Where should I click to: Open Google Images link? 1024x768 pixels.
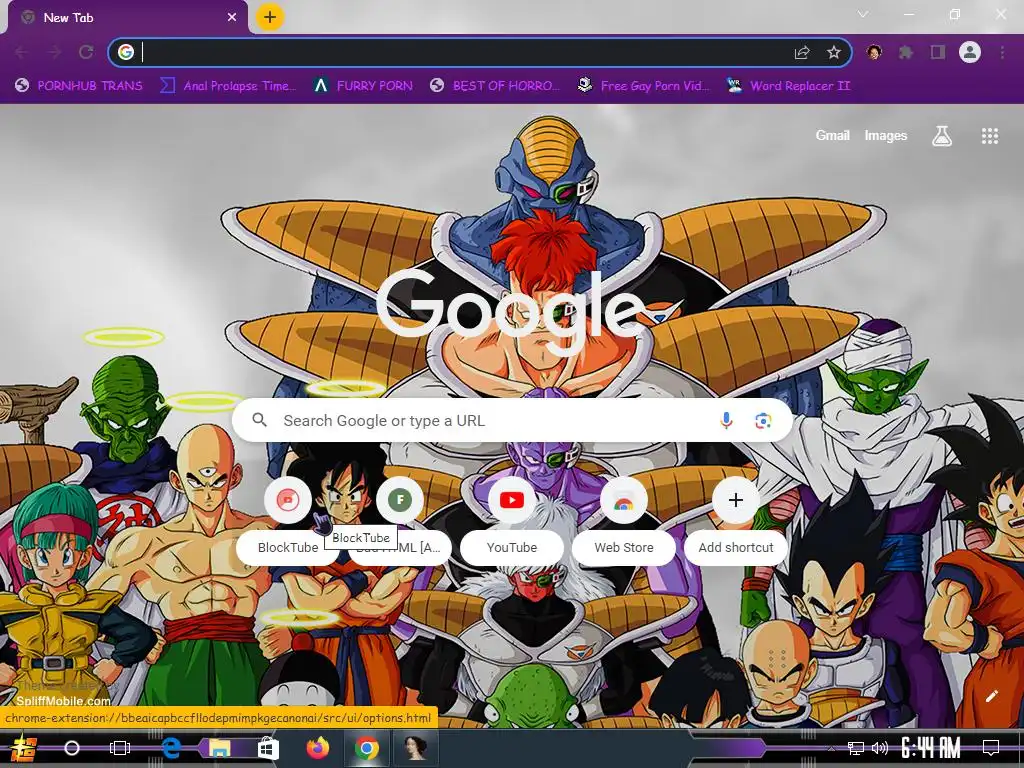click(x=886, y=135)
